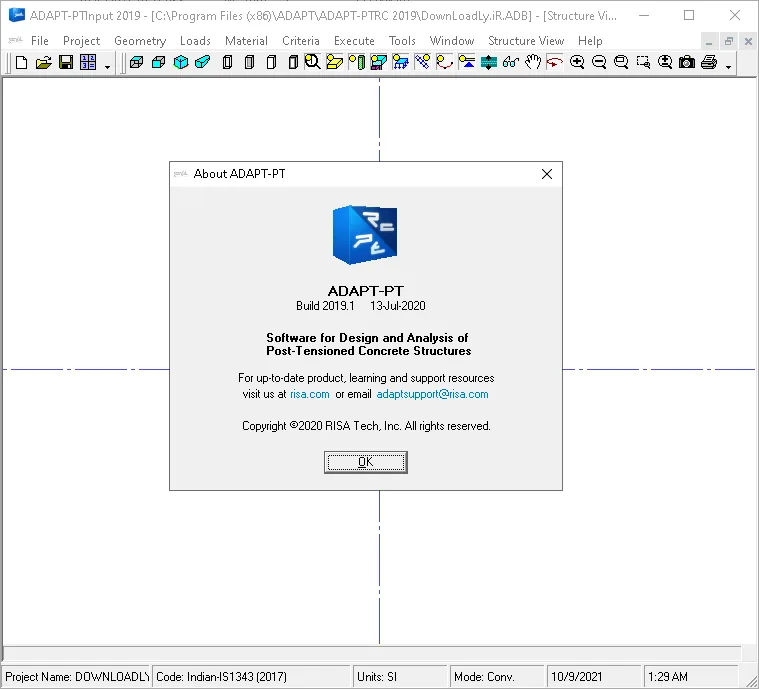Viewport: 759px width, 689px height.
Task: Click the printer icon
Action: tap(709, 62)
